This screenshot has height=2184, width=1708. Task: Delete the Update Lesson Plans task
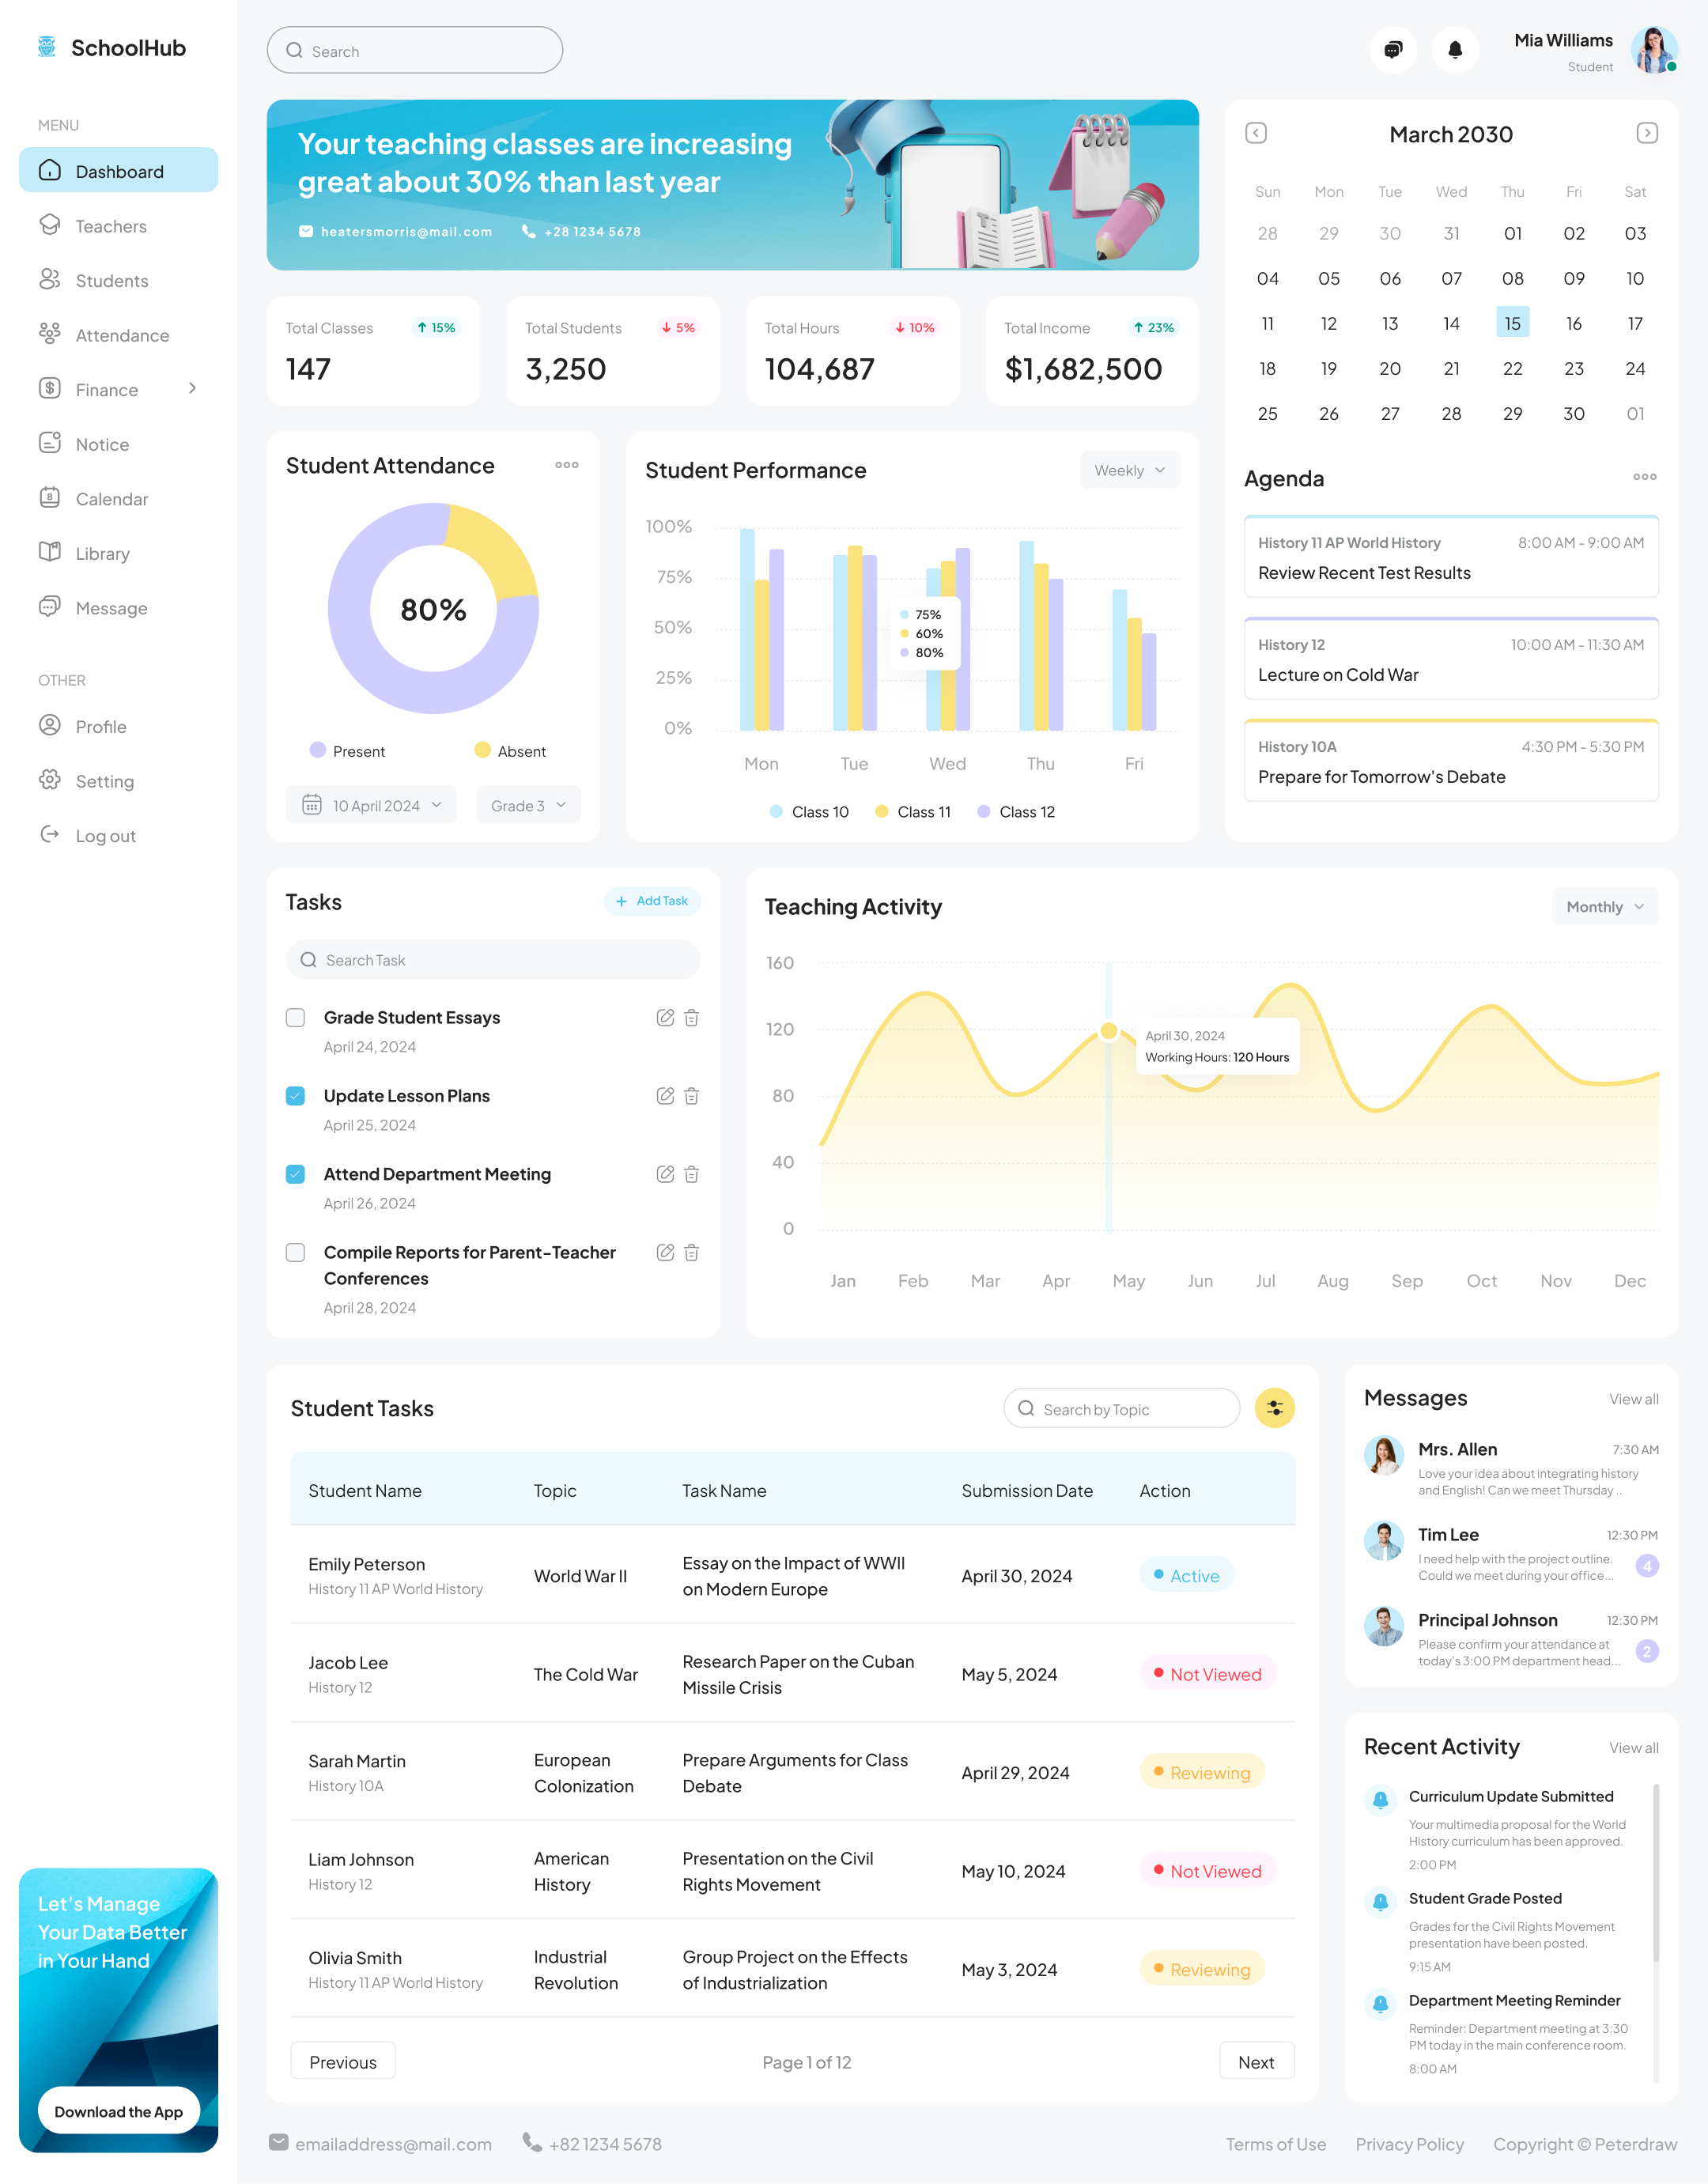(691, 1096)
